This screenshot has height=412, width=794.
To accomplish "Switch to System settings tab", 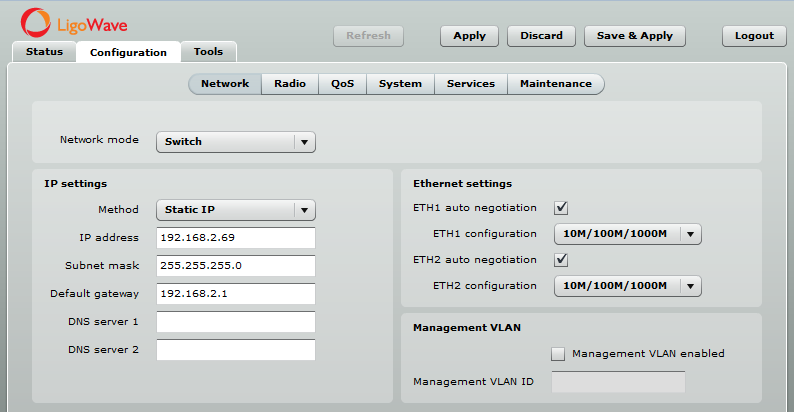I will tap(400, 84).
